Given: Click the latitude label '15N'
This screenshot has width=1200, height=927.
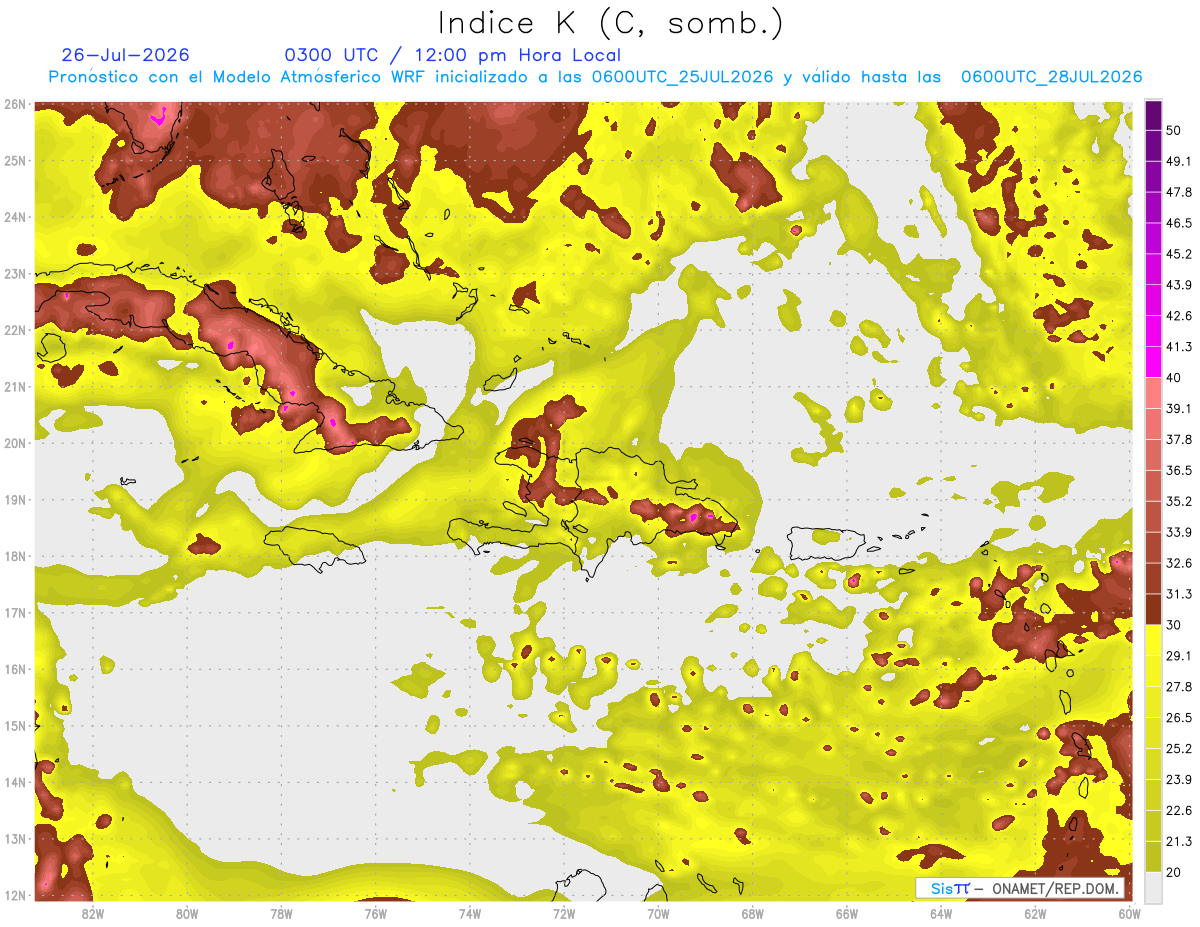Looking at the screenshot, I should pos(15,726).
